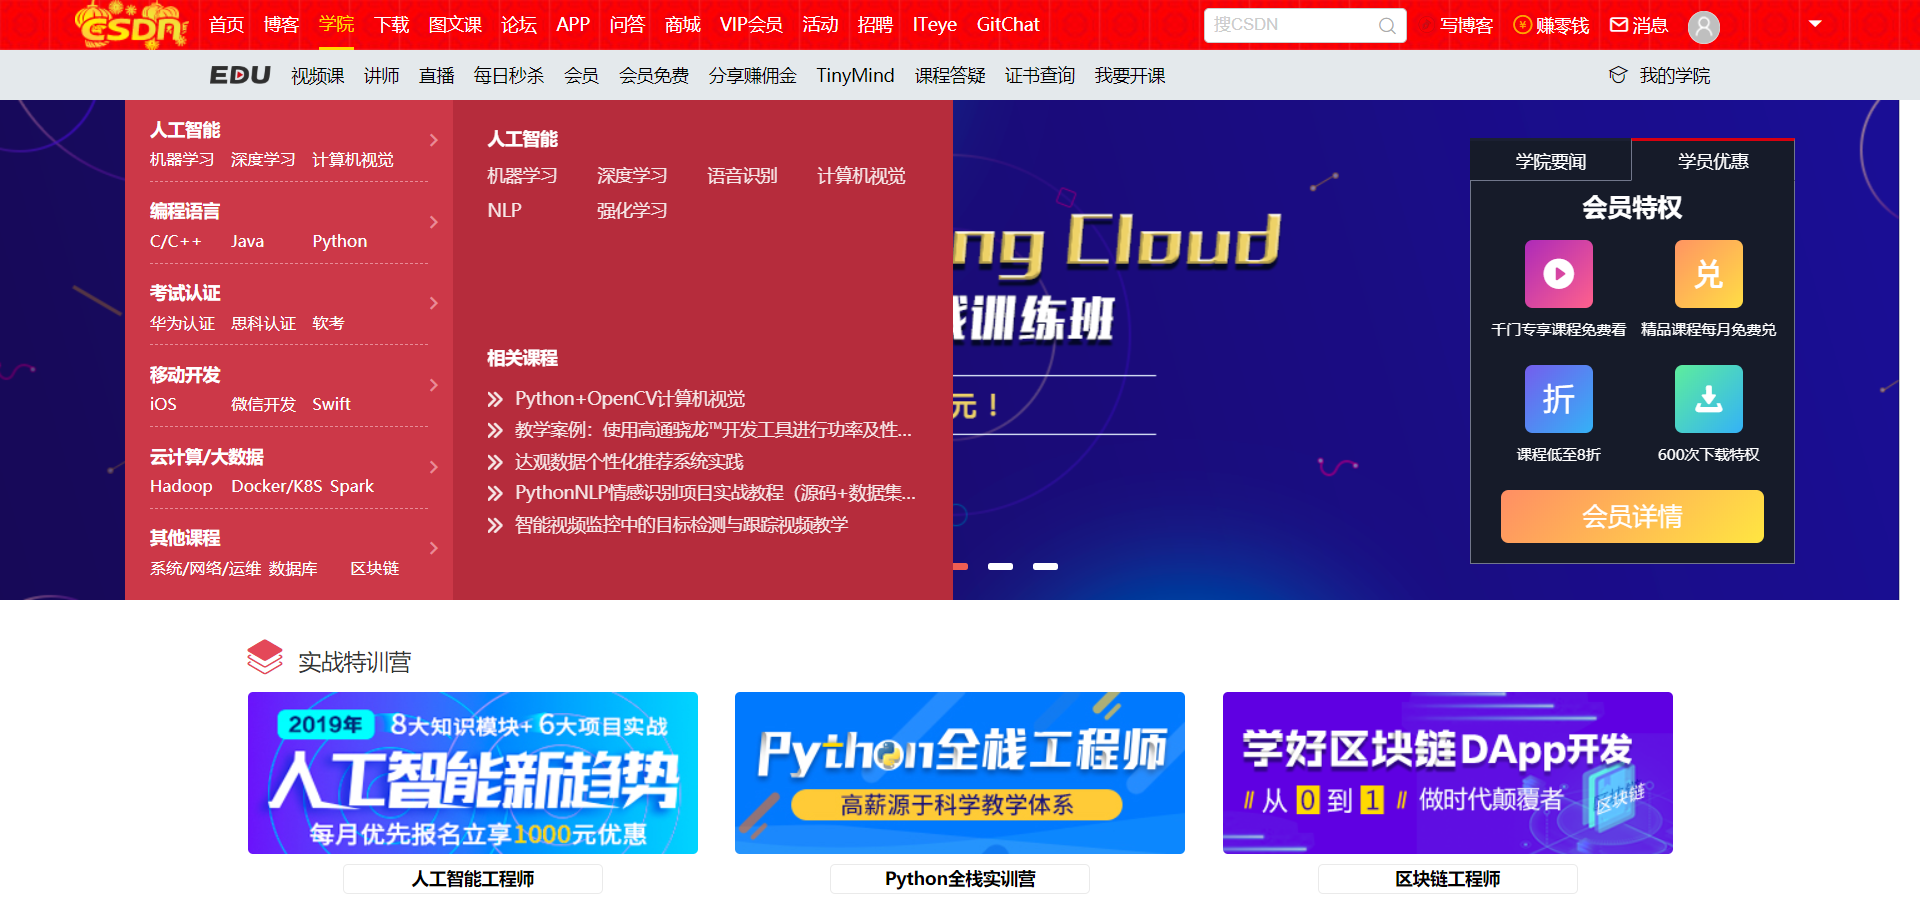Image resolution: width=1920 pixels, height=903 pixels.
Task: Expand the 移动开发 category arrow
Action: [x=434, y=385]
